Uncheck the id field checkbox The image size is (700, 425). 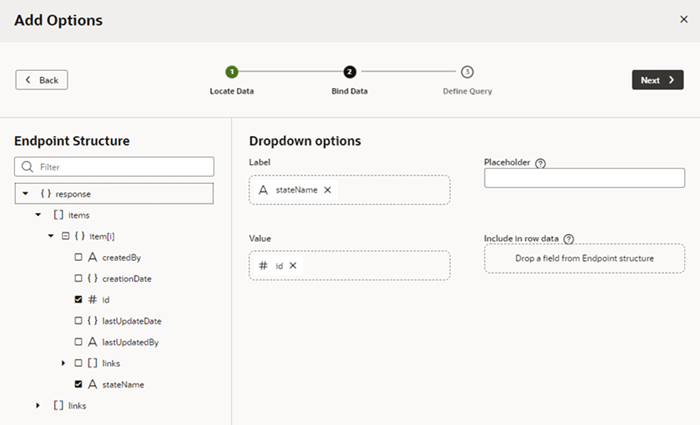78,299
